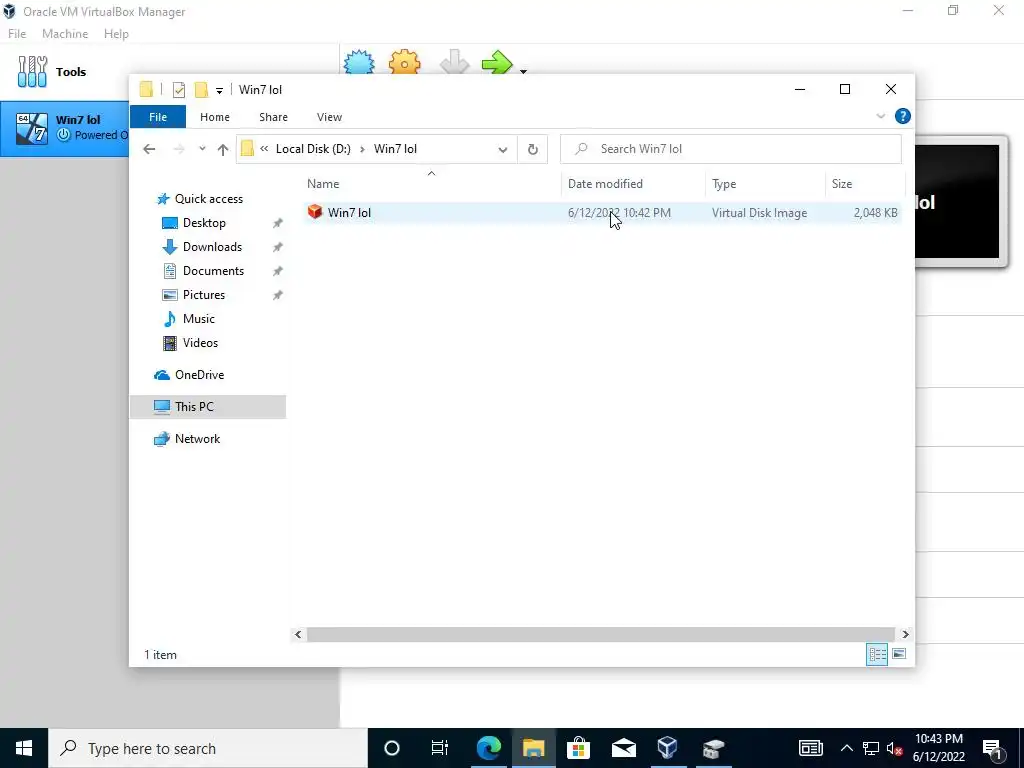Launch Microsoft Edge from taskbar
The height and width of the screenshot is (768, 1024).
click(488, 748)
